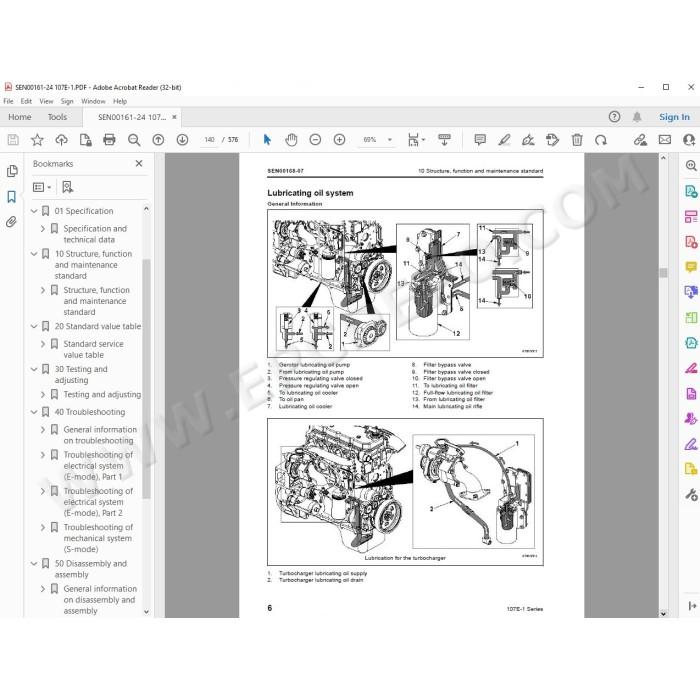Viewport: 700px width, 700px height.
Task: Click the document scrollbar down arrow
Action: (663, 613)
